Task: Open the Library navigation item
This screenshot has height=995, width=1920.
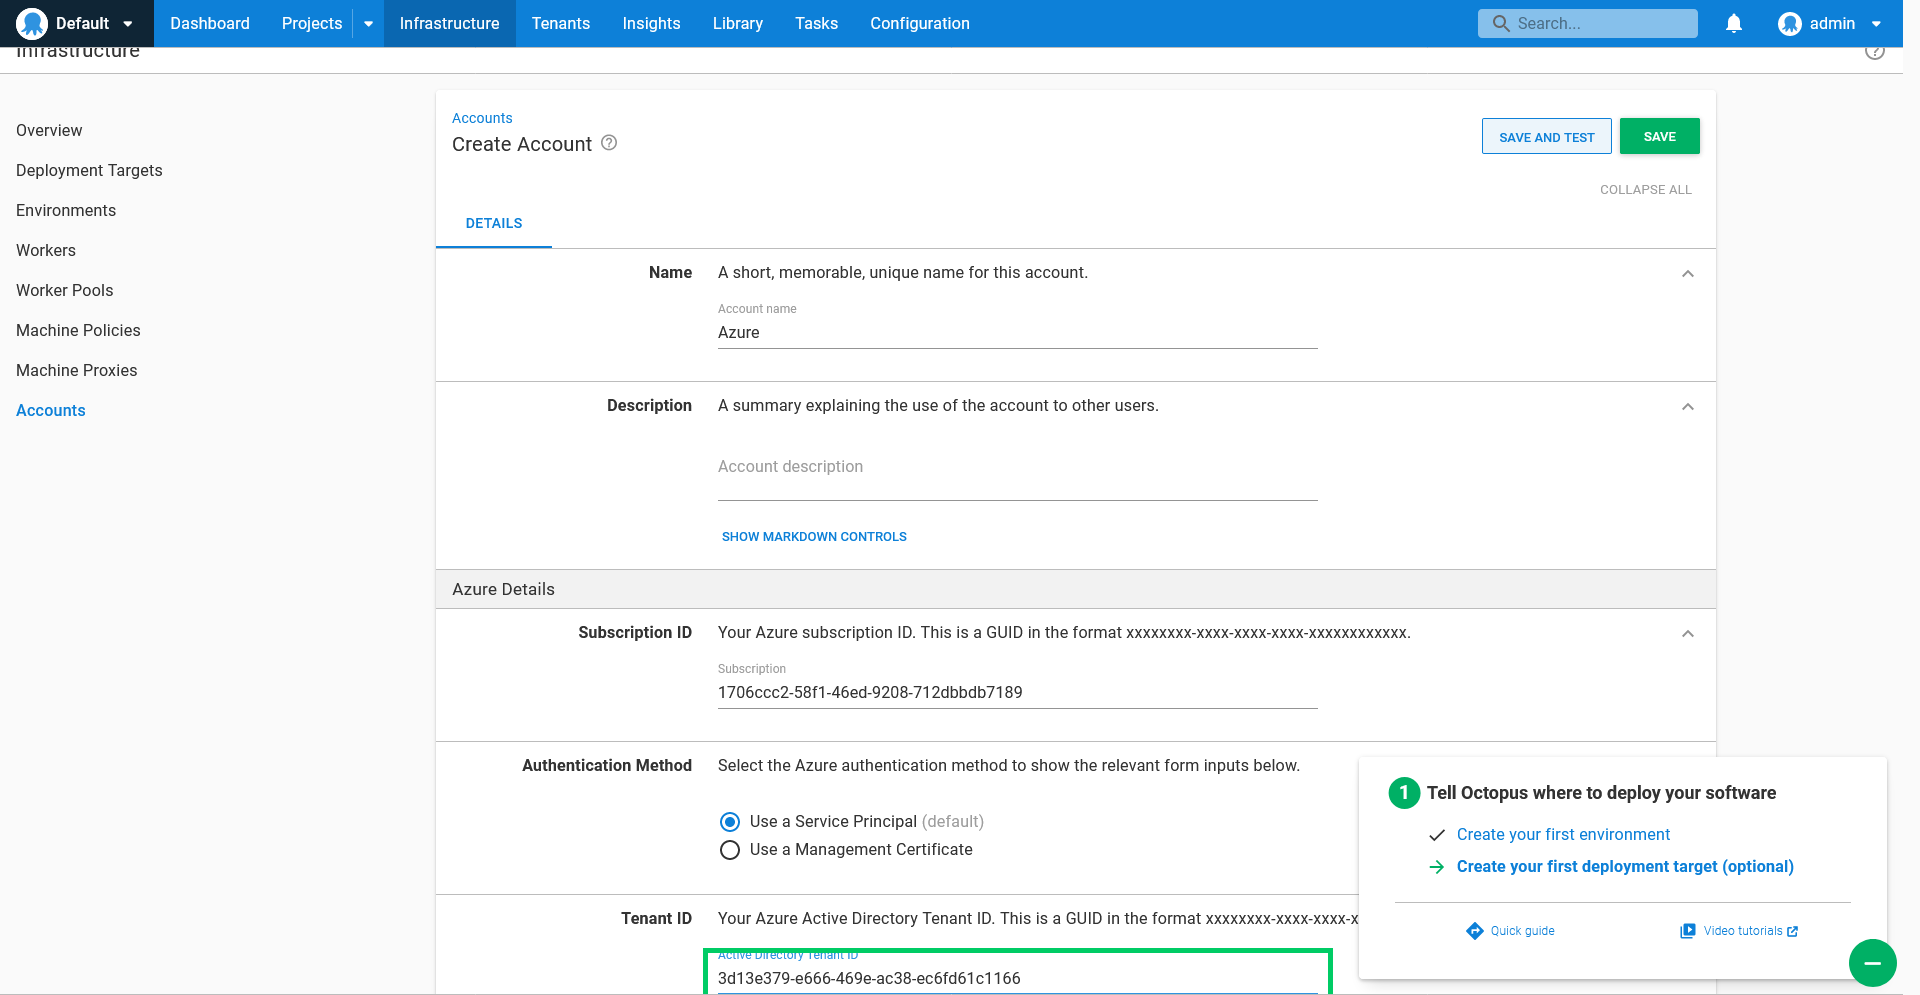Action: click(738, 23)
